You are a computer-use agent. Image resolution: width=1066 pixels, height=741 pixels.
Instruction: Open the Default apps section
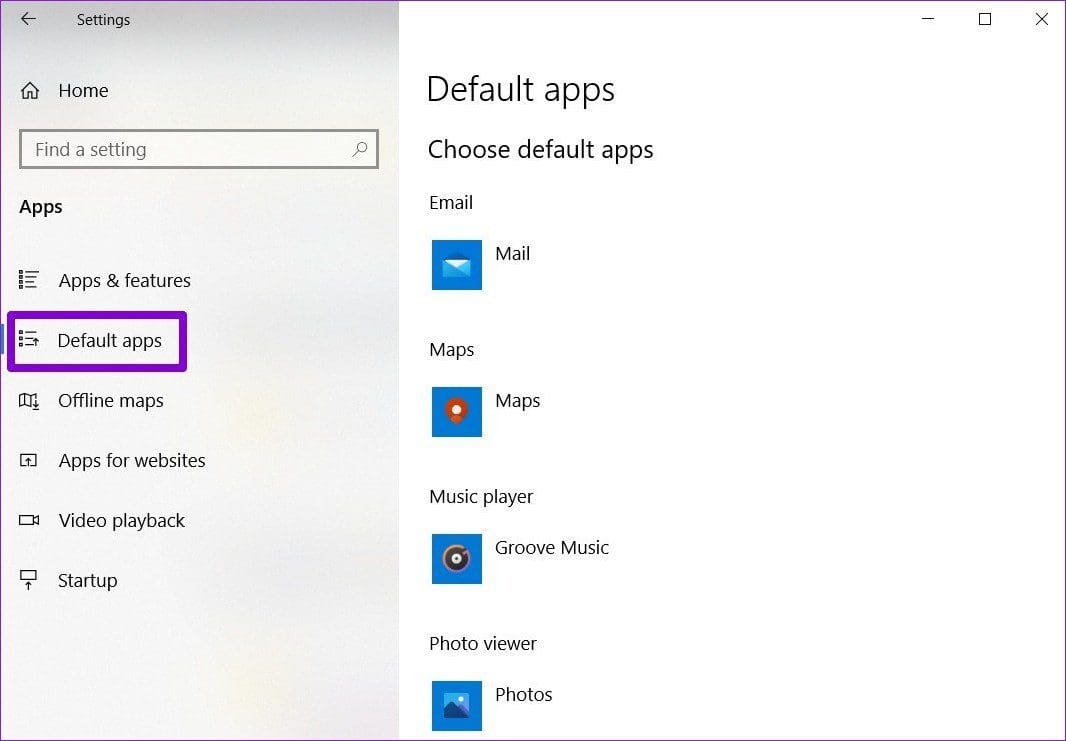click(x=109, y=341)
